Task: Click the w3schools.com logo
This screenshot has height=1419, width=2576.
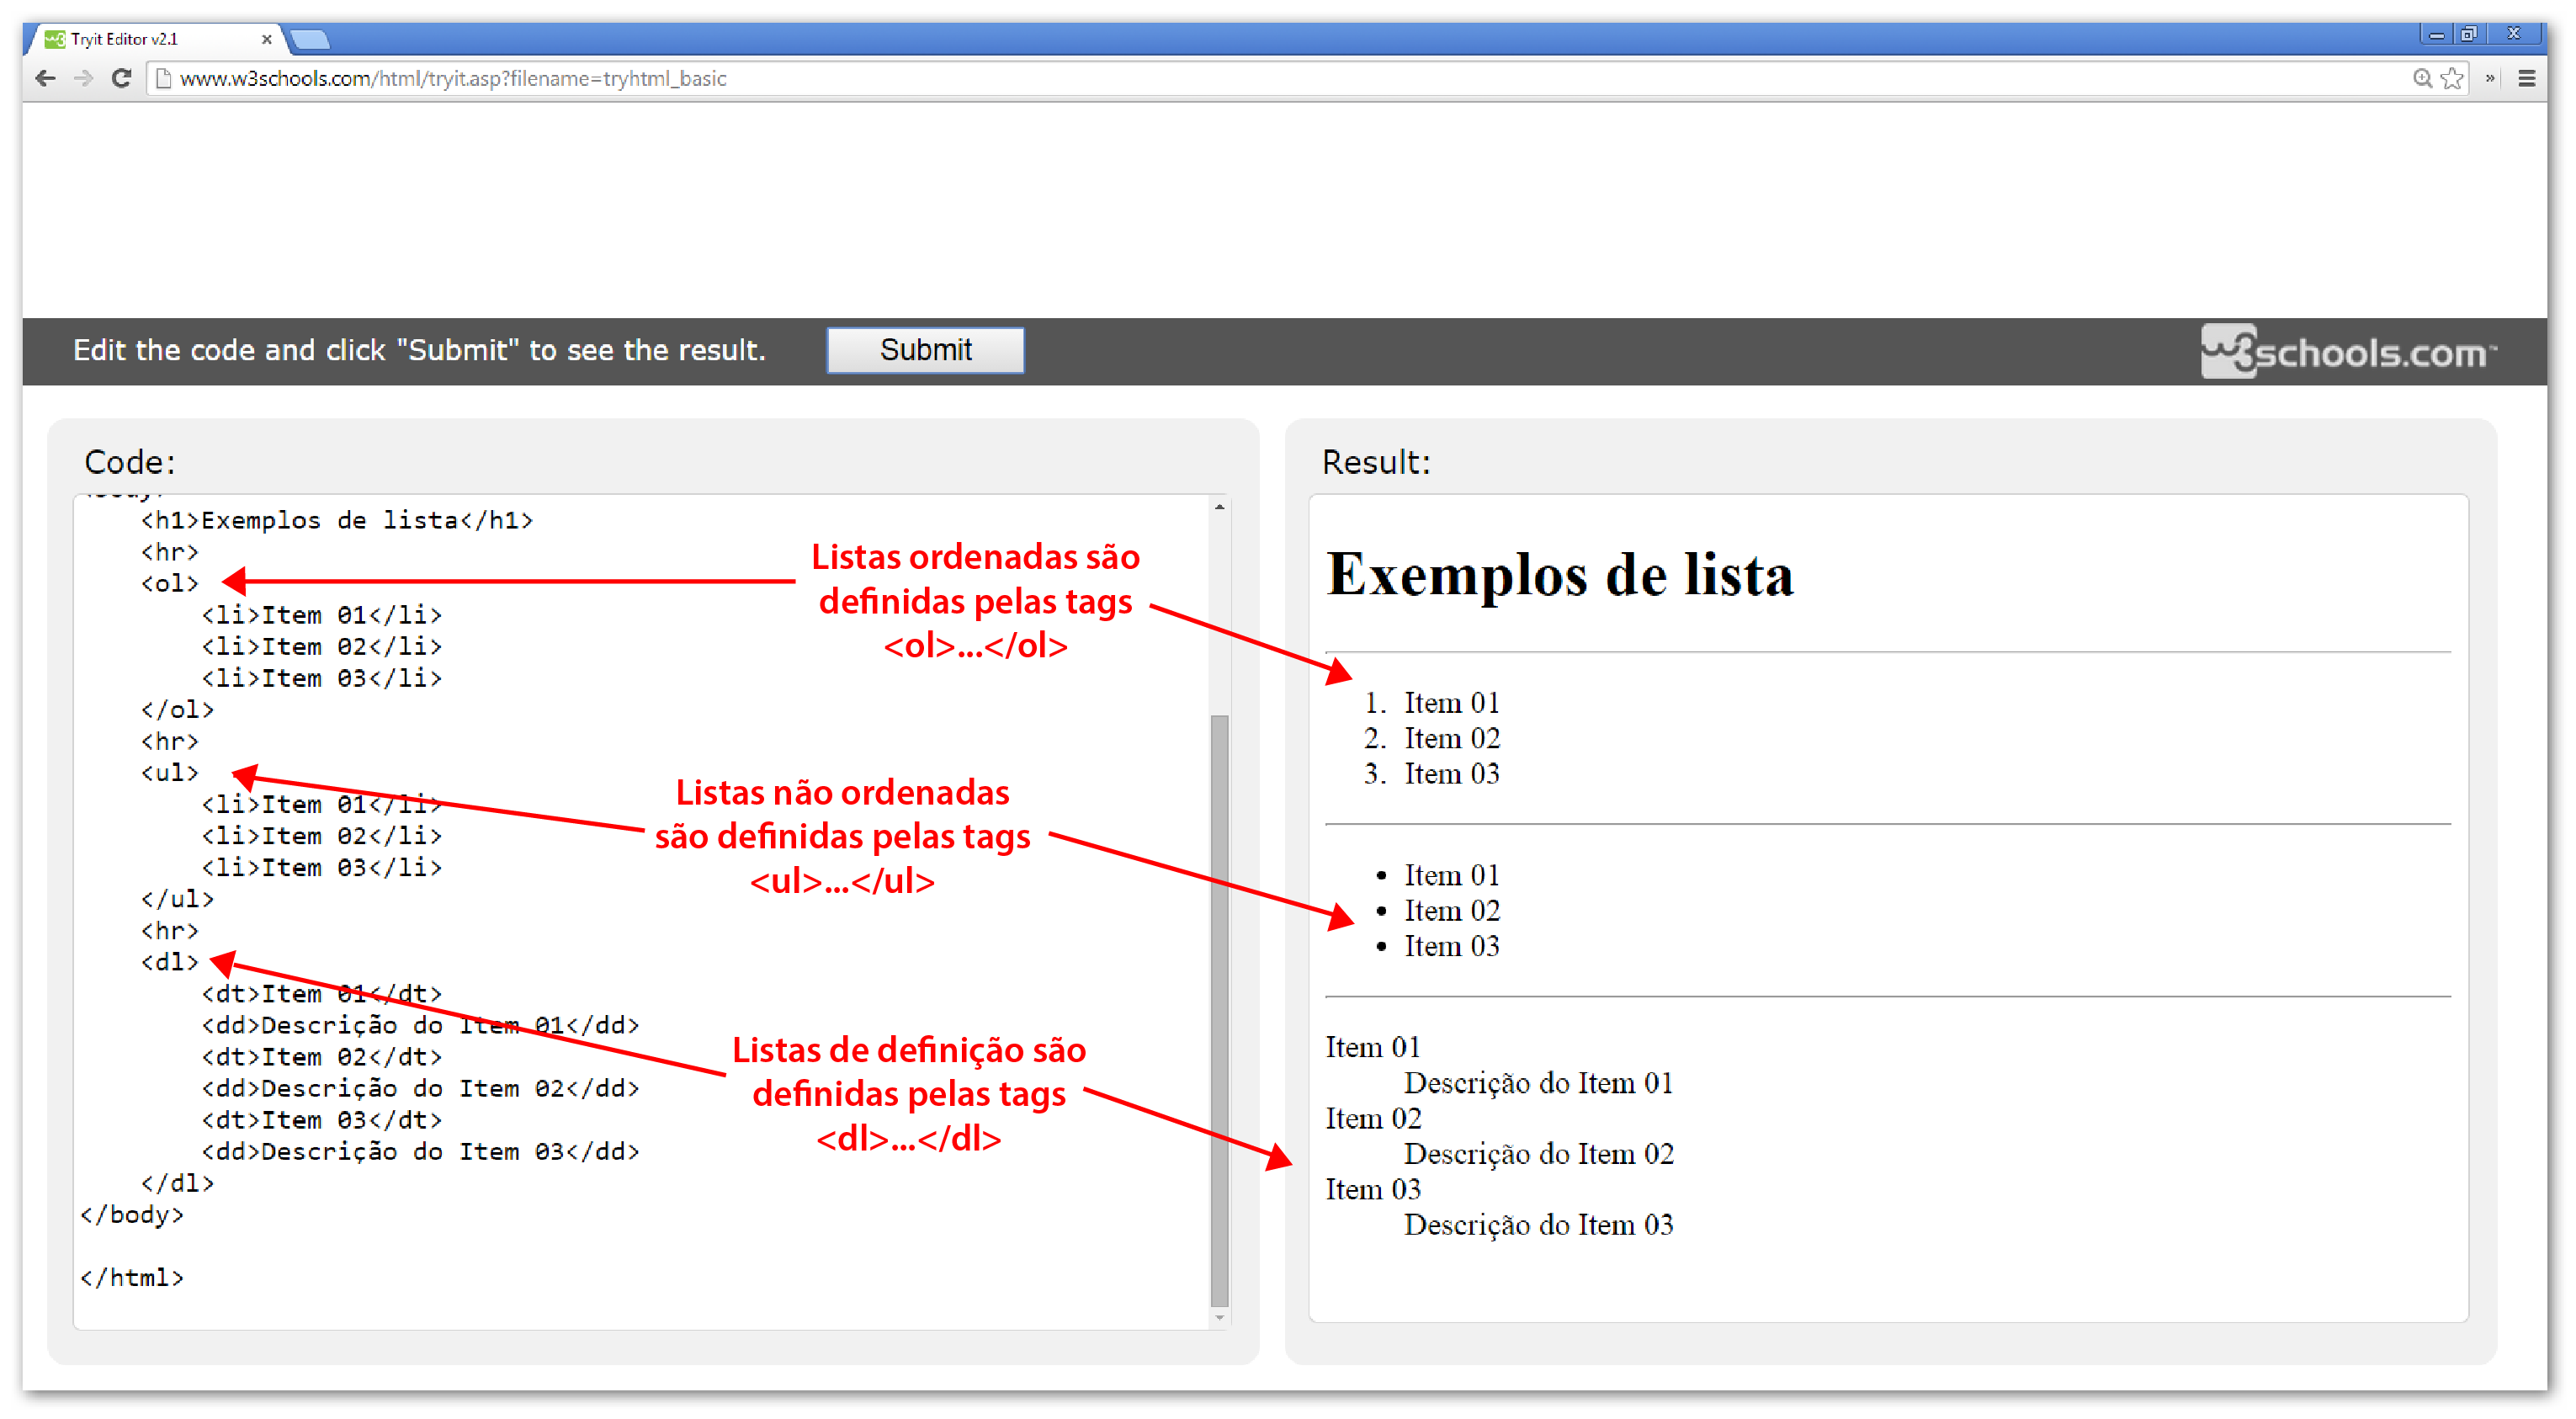Action: (x=2346, y=351)
